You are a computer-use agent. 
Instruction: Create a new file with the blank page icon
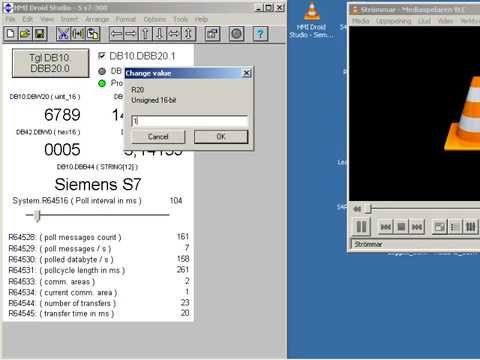[11, 34]
